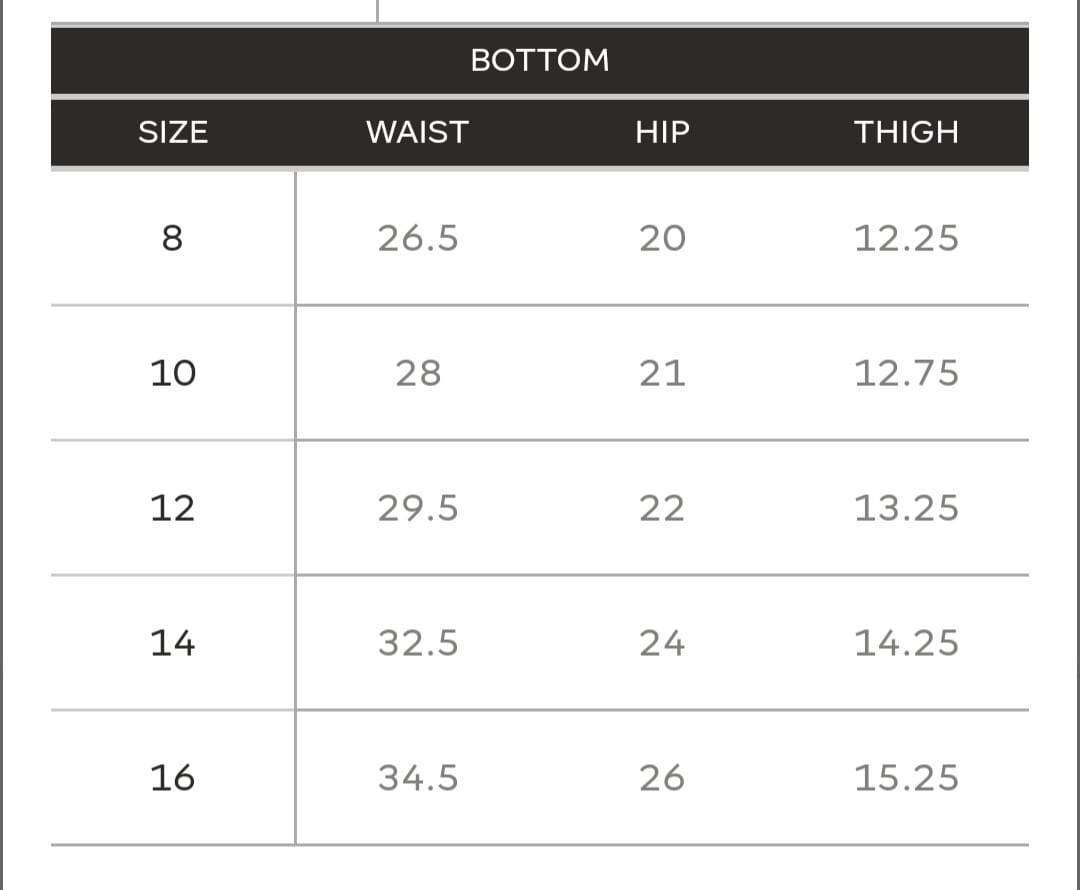Select hip value 22 for size 12
The width and height of the screenshot is (1080, 890).
point(662,508)
